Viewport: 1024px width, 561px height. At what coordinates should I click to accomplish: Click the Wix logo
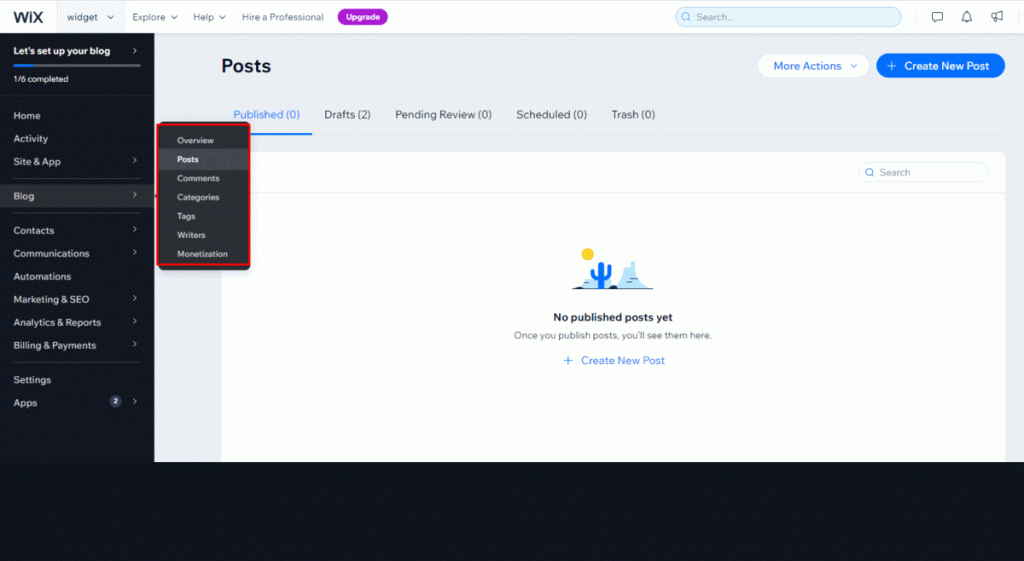[x=28, y=17]
